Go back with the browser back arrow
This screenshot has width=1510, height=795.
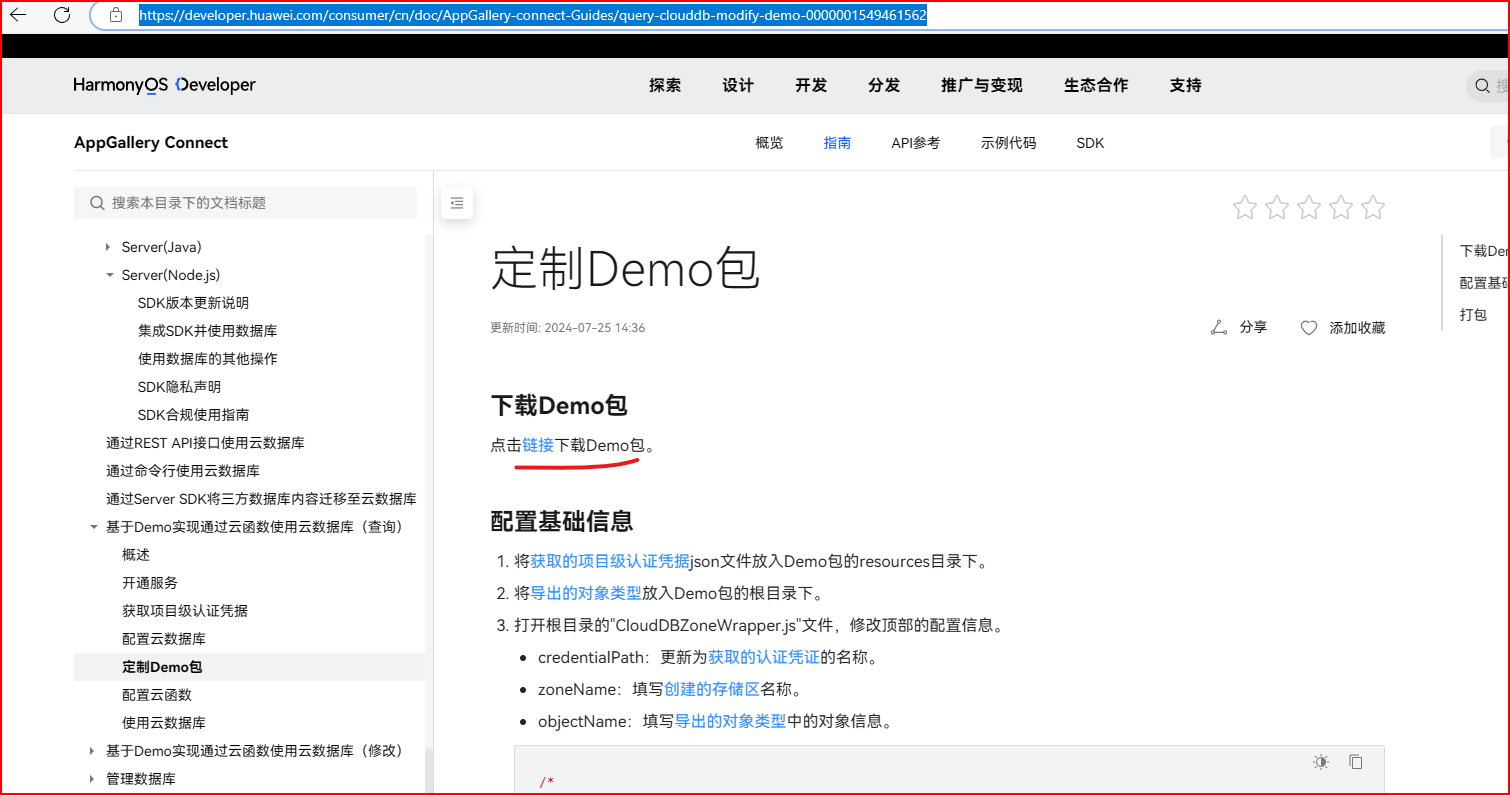(18, 15)
